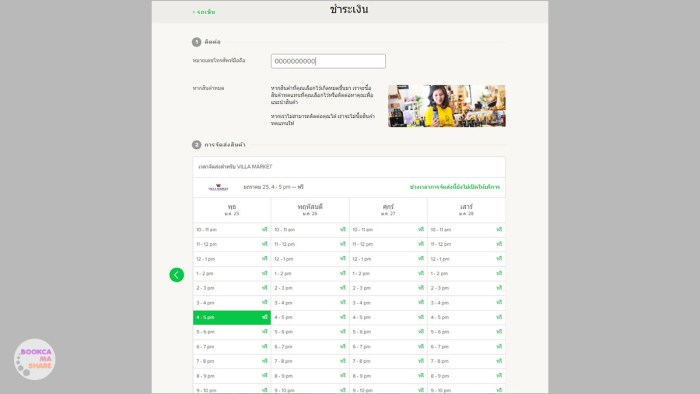The height and width of the screenshot is (394, 700).
Task: Click the green delivery-slot notice link on right
Action: [x=454, y=187]
